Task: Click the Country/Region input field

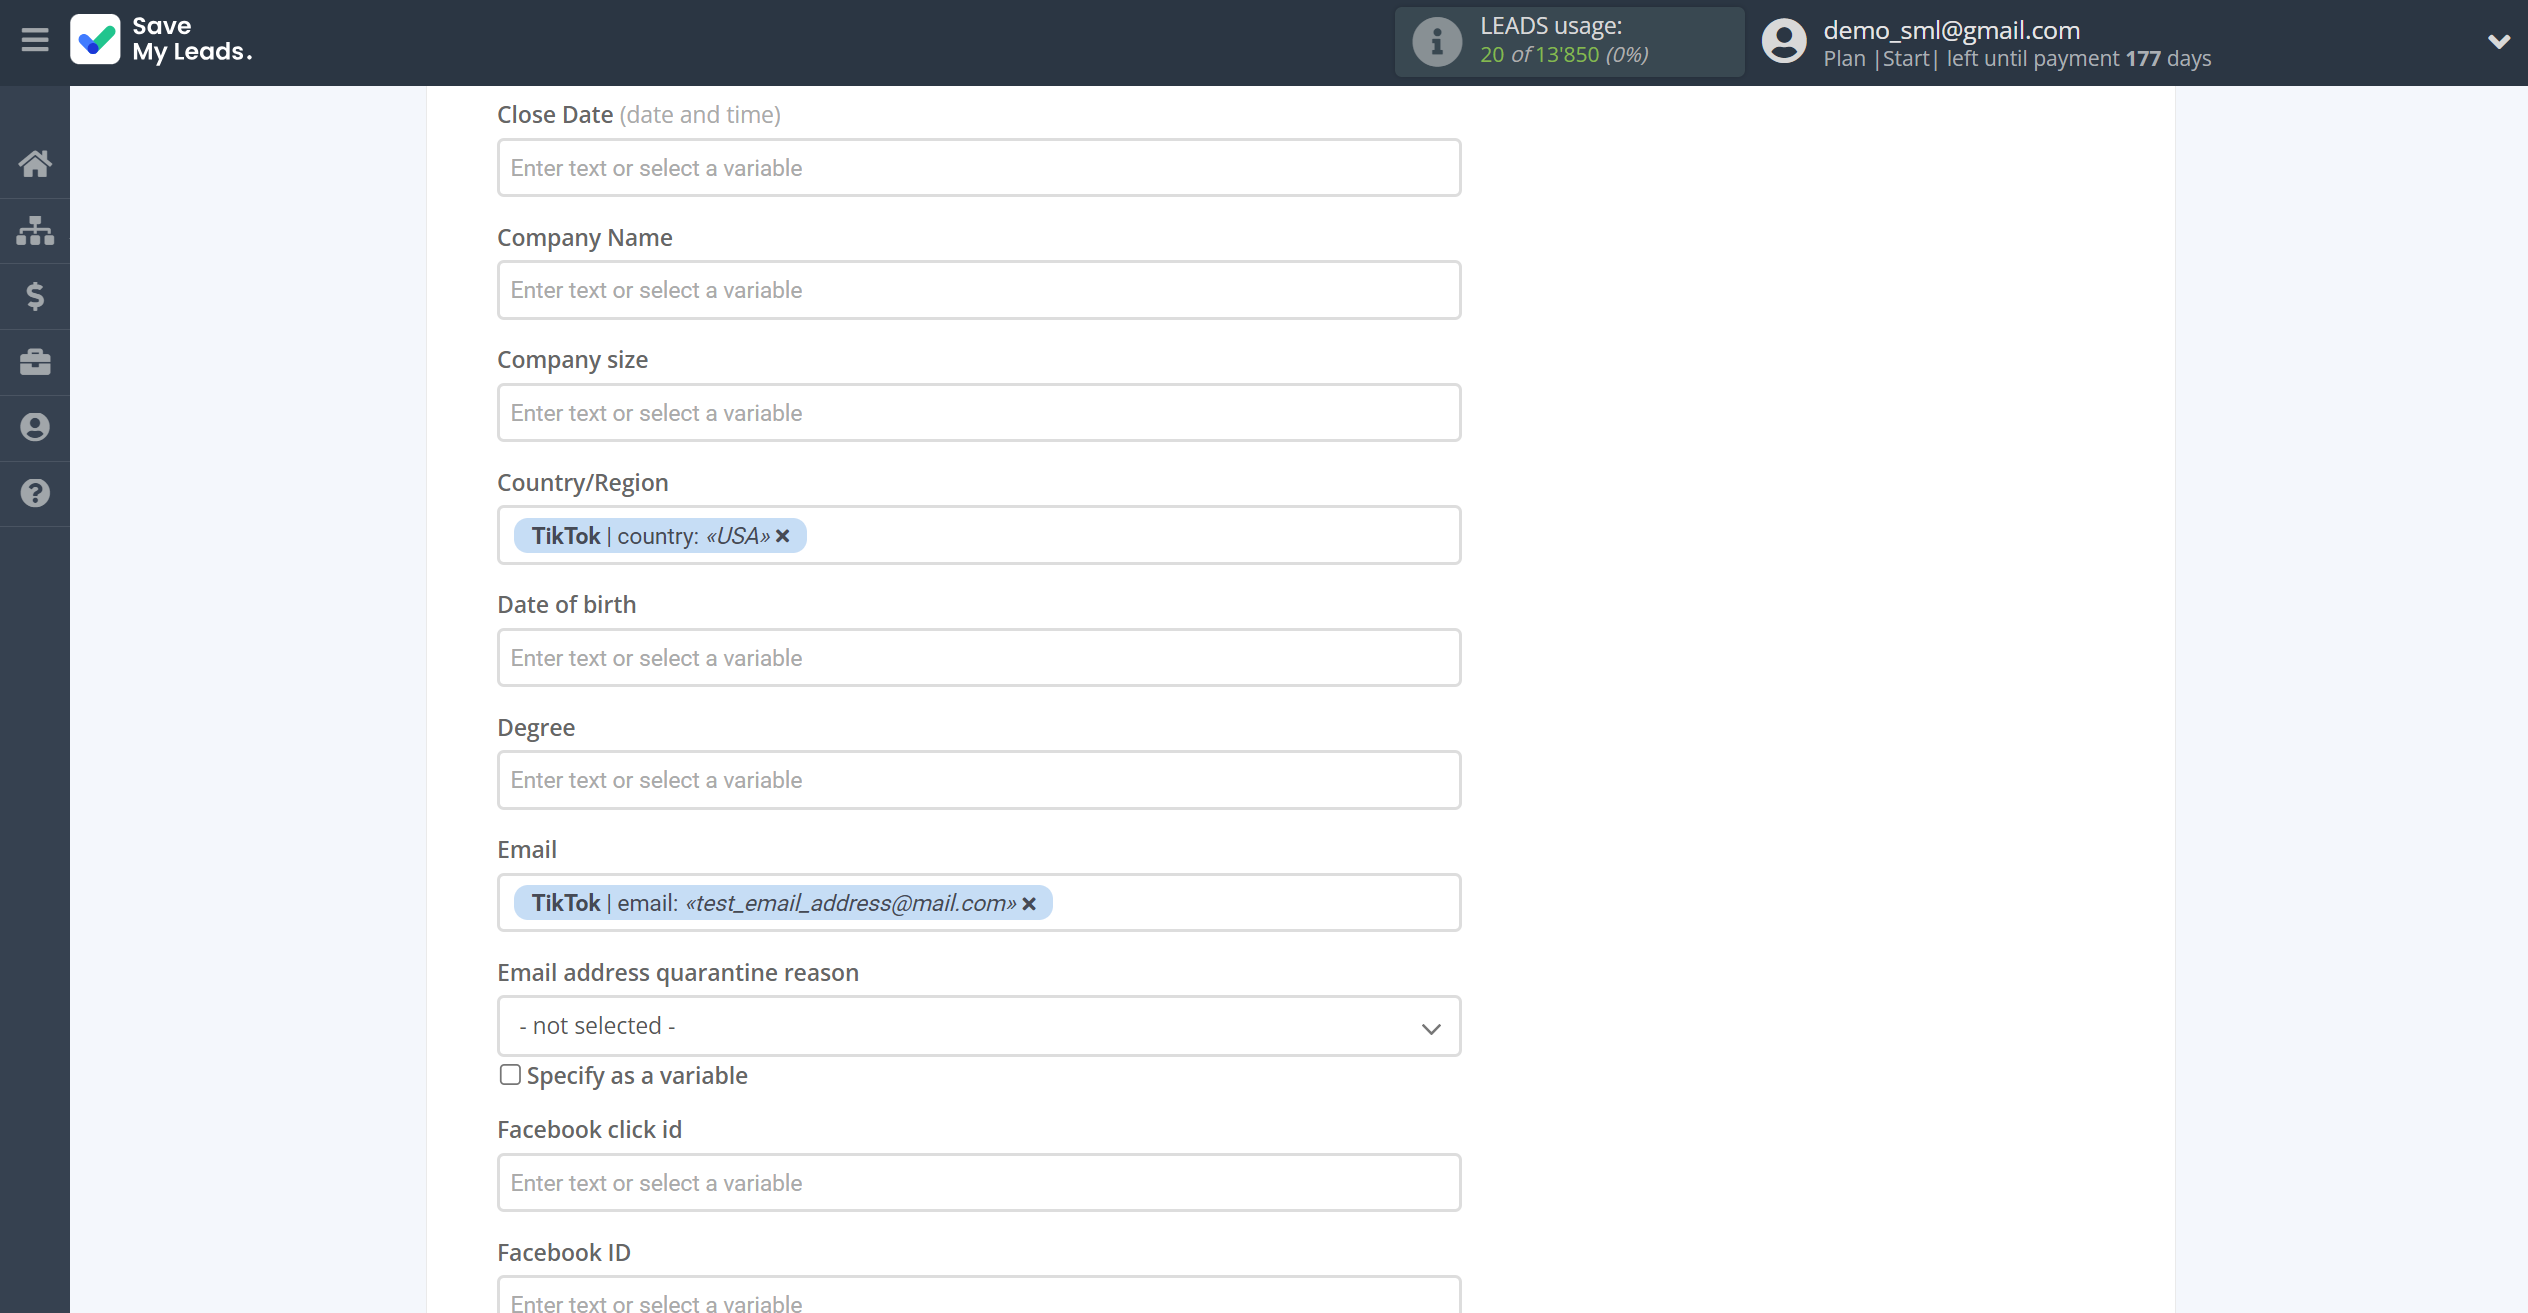Action: point(978,535)
